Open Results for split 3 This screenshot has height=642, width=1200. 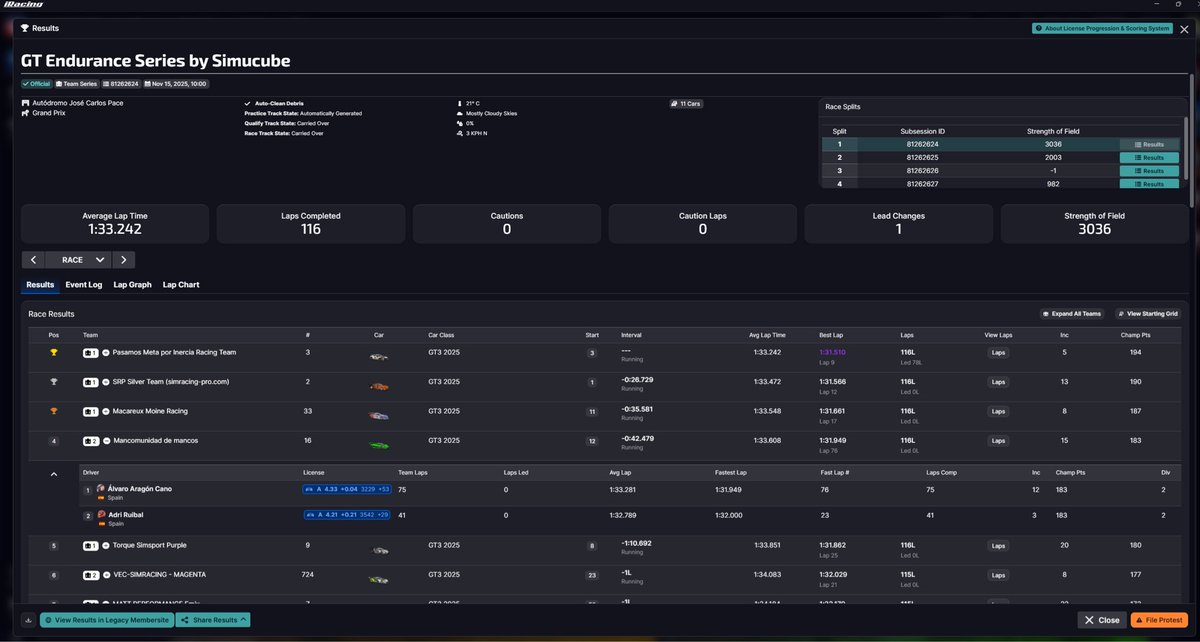1149,171
